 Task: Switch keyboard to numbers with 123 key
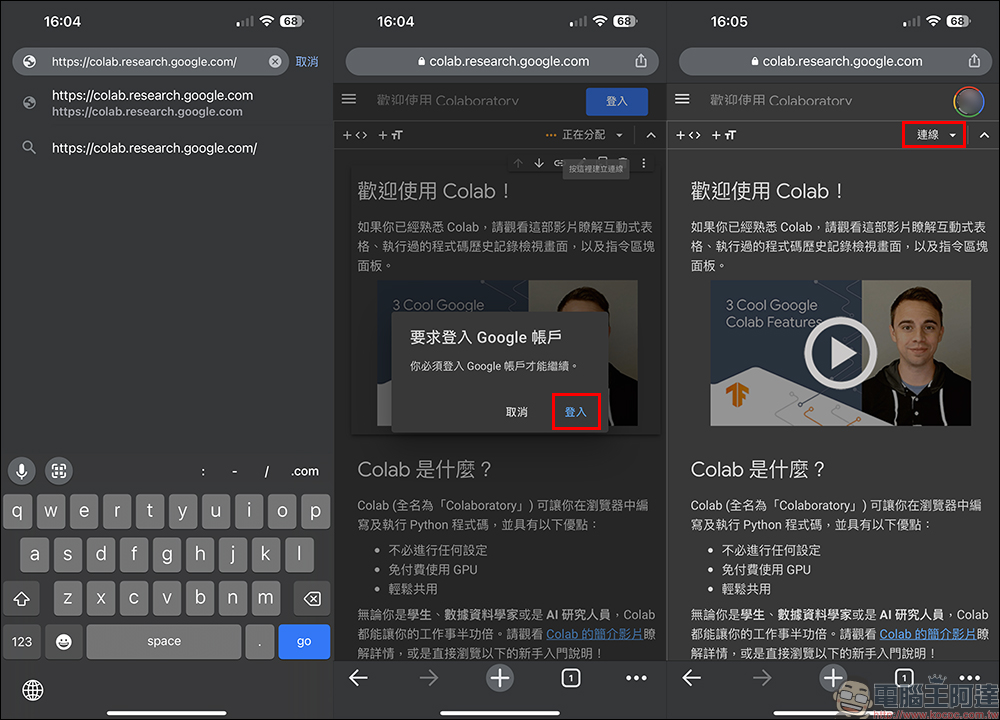click(22, 642)
